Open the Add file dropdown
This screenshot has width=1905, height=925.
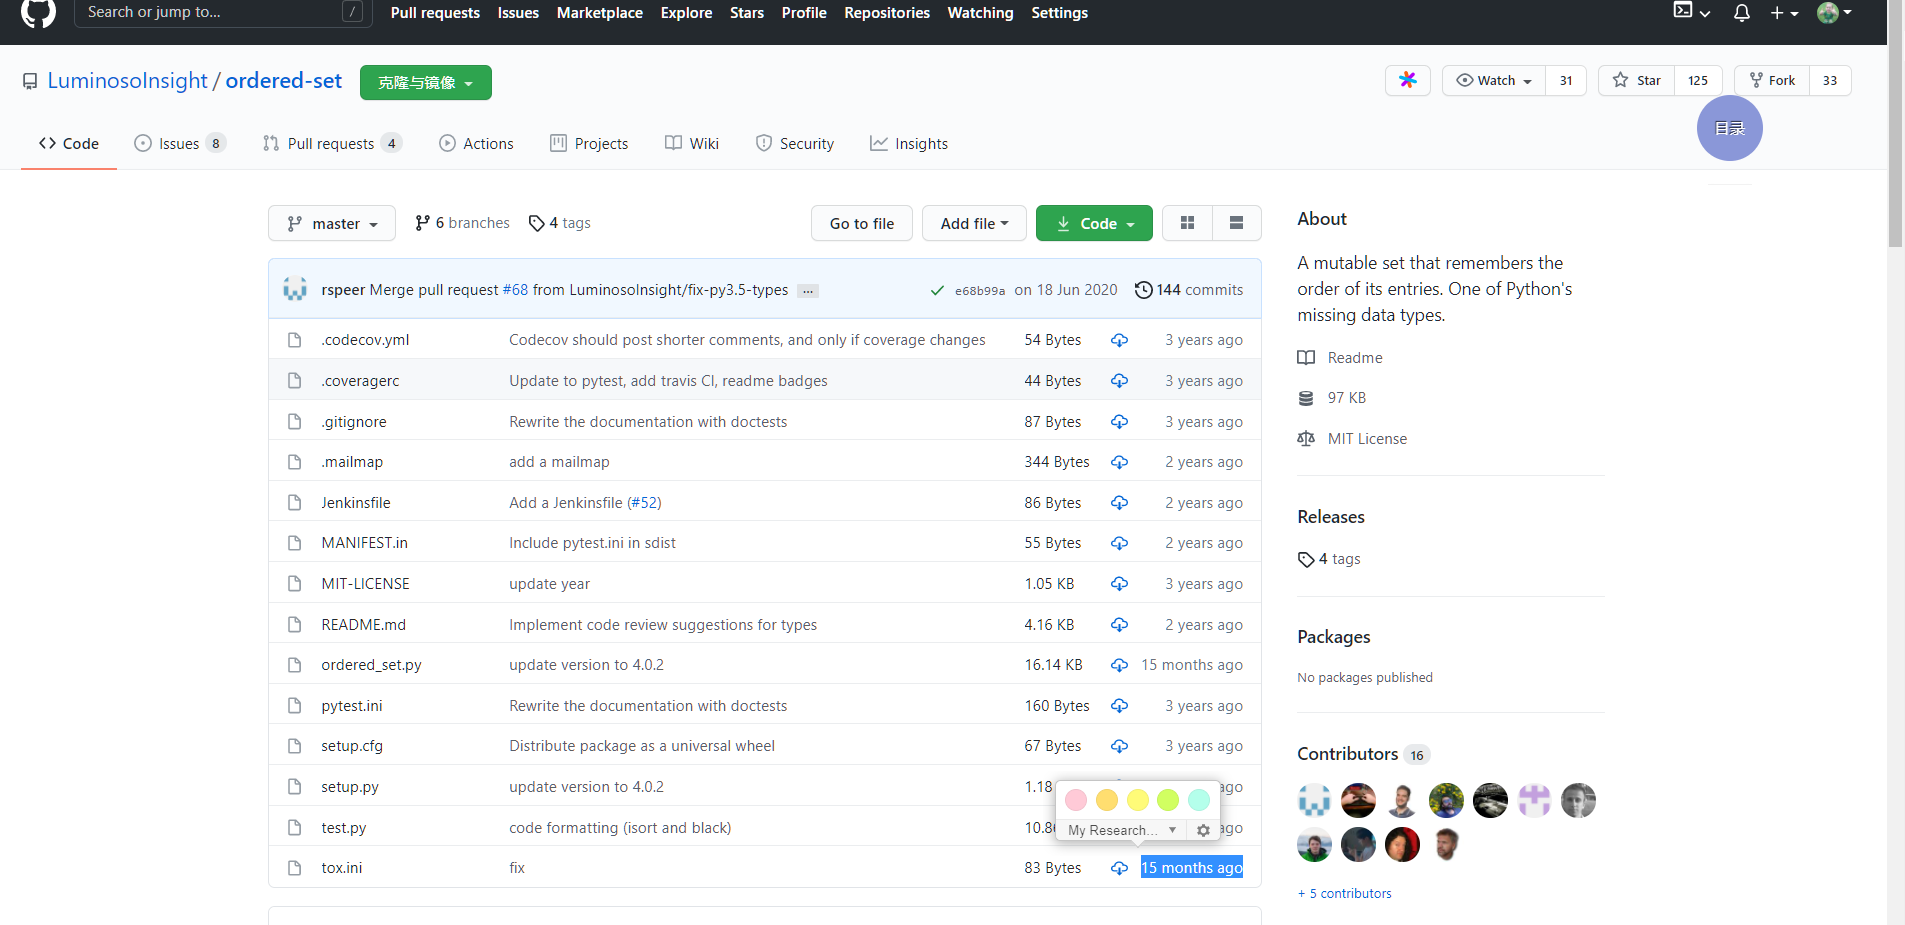coord(974,223)
